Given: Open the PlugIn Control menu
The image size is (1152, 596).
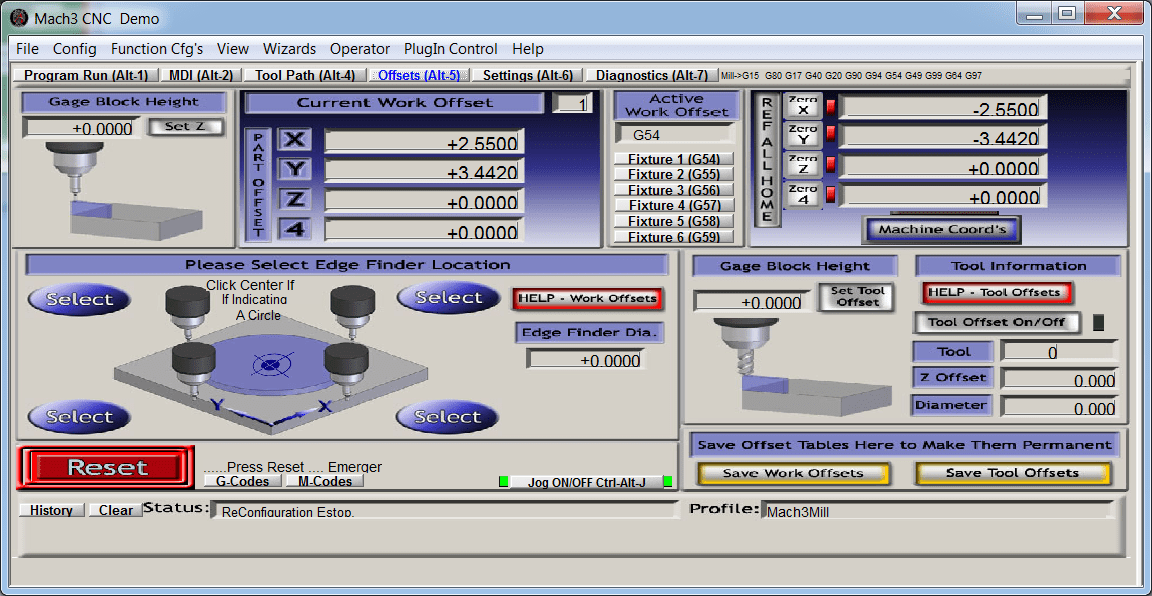Looking at the screenshot, I should [x=450, y=49].
